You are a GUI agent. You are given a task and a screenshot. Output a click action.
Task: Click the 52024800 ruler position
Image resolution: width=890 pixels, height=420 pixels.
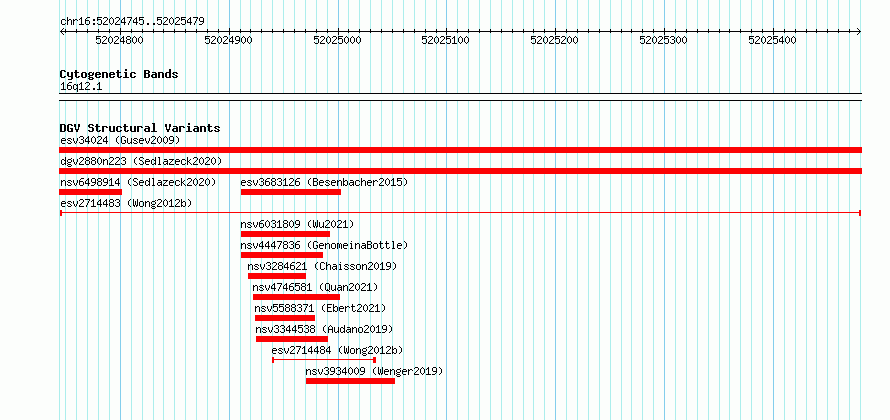coord(120,40)
